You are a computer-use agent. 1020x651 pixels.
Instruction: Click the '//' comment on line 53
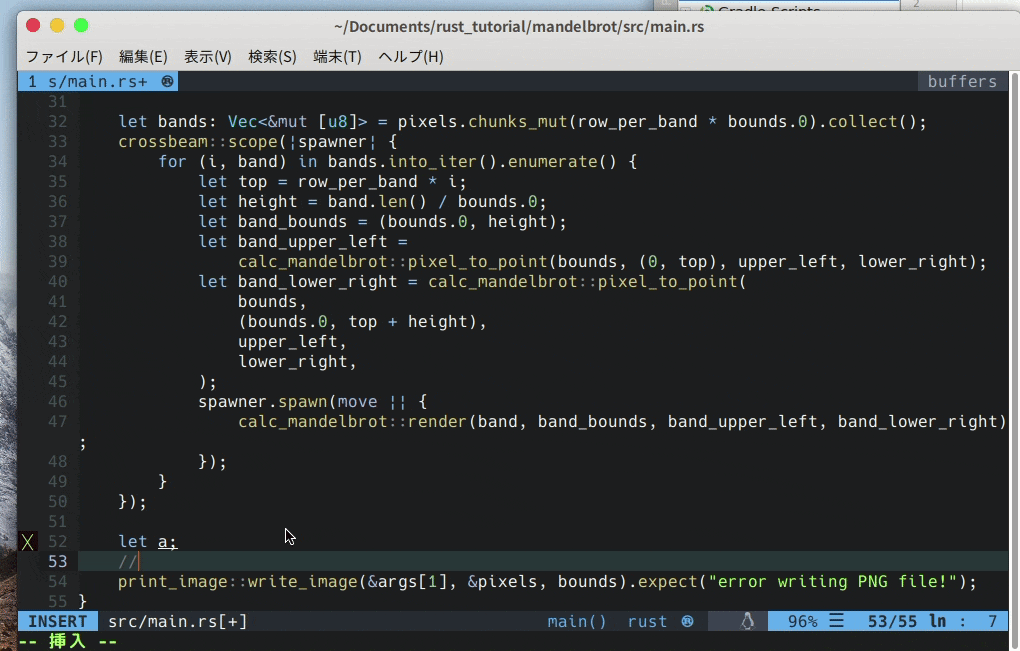pos(128,561)
